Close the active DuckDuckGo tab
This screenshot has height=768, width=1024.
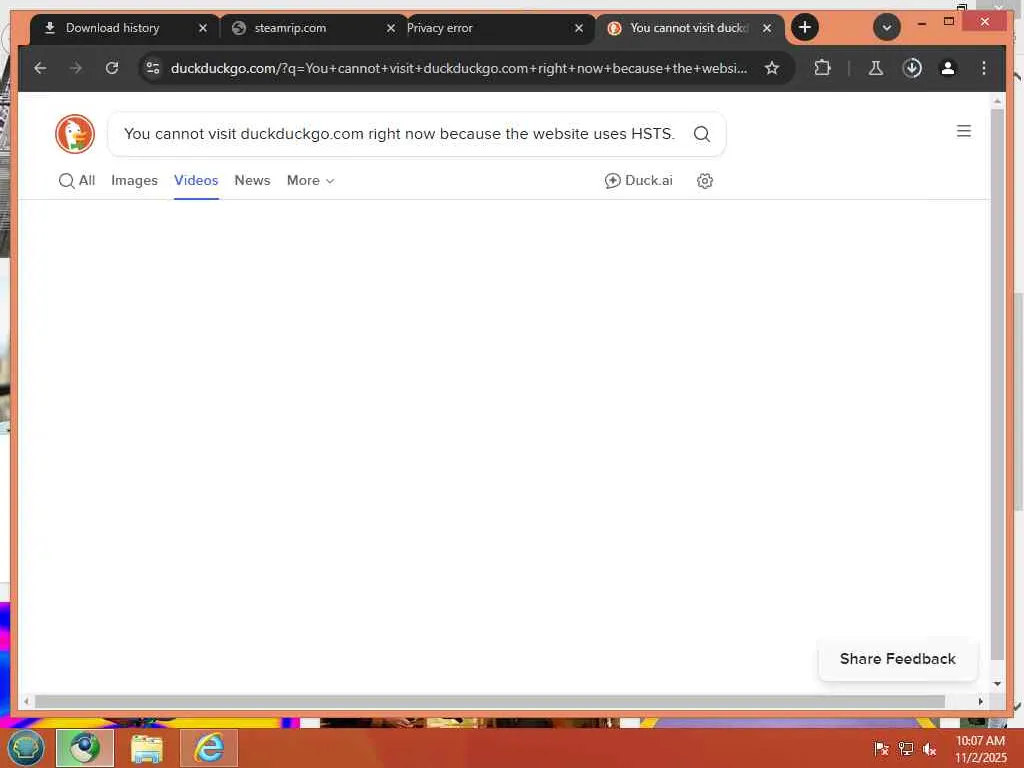coord(767,28)
